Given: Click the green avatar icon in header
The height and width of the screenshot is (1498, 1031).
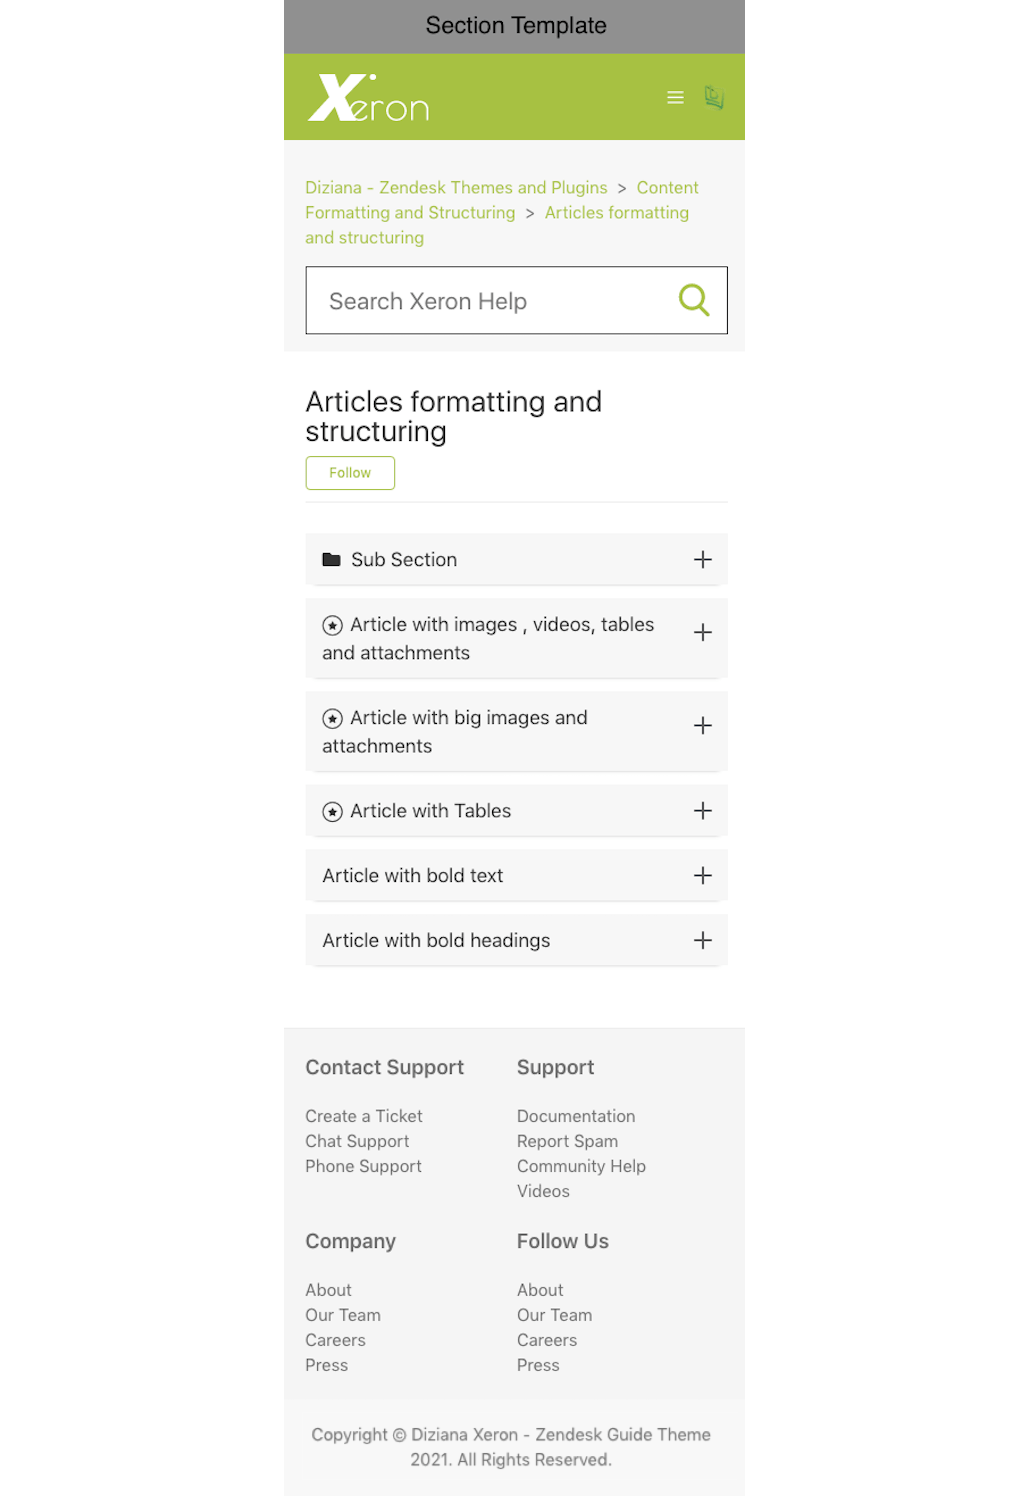Looking at the screenshot, I should 714,98.
